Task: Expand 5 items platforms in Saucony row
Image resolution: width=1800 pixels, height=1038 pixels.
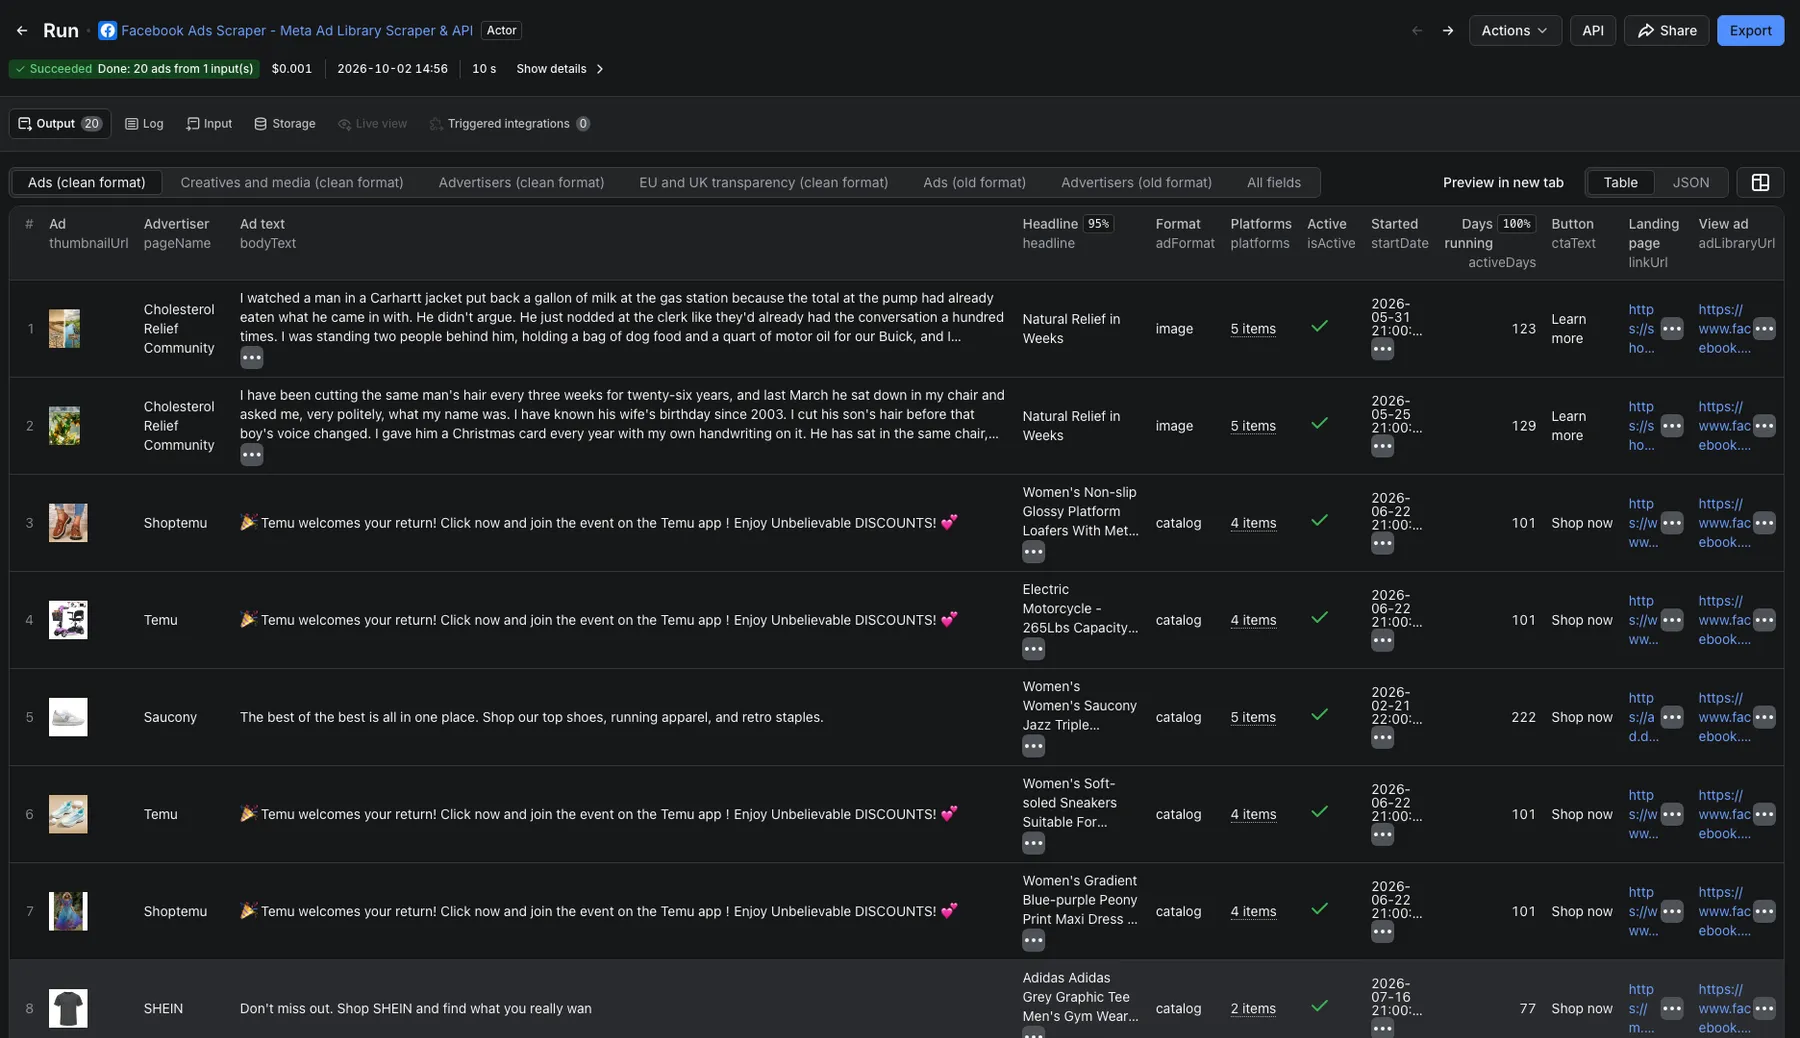Action: tap(1252, 717)
